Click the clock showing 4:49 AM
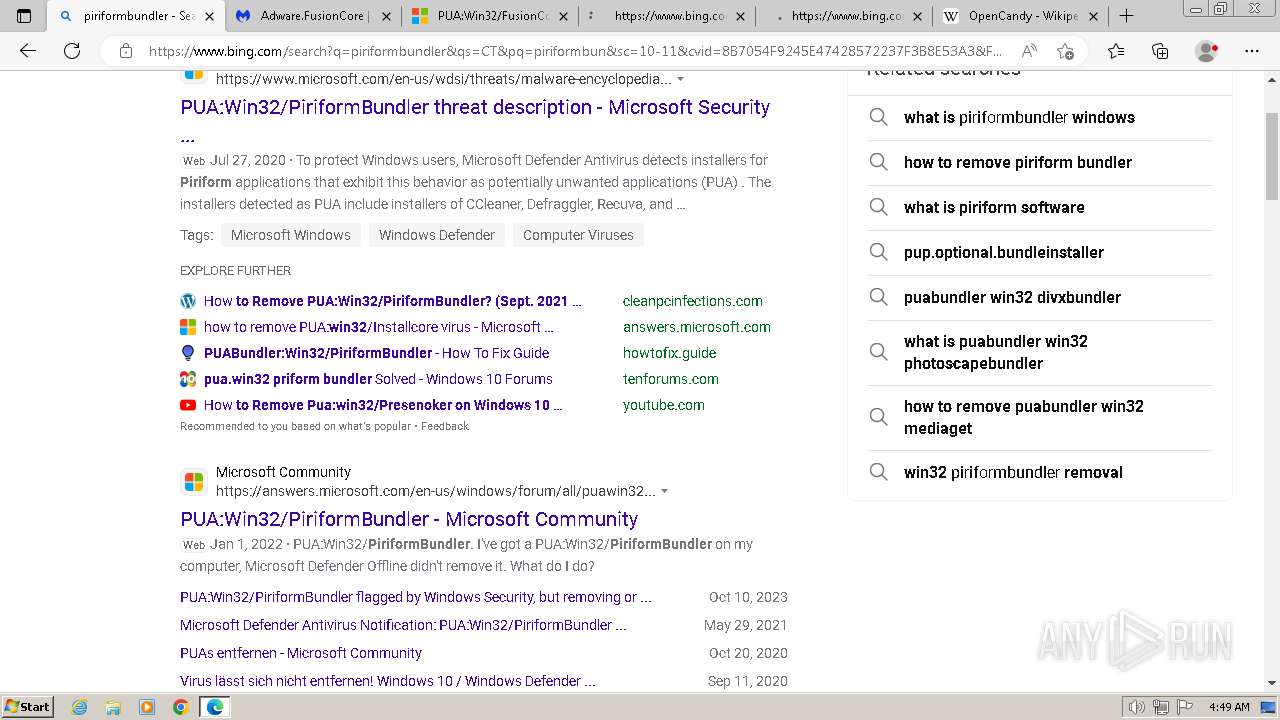The height and width of the screenshot is (720, 1280). [x=1229, y=707]
